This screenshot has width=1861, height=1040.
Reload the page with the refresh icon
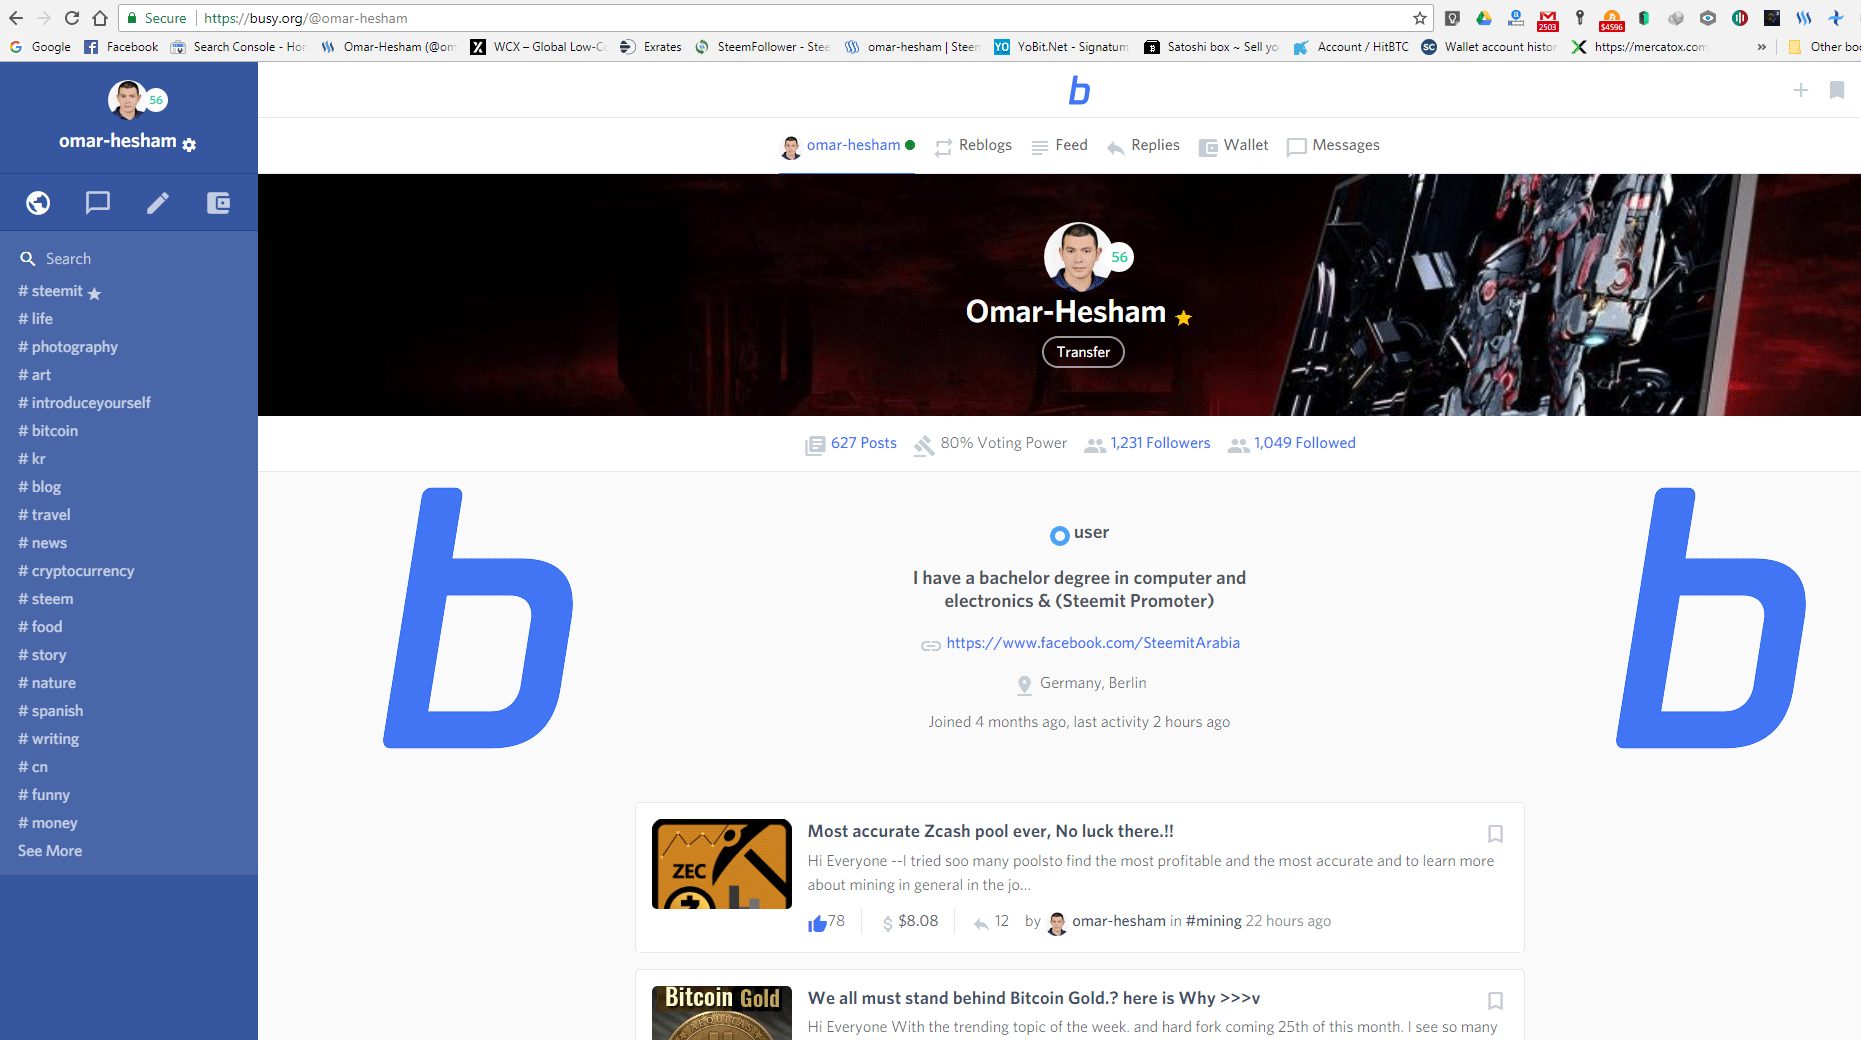(x=71, y=18)
